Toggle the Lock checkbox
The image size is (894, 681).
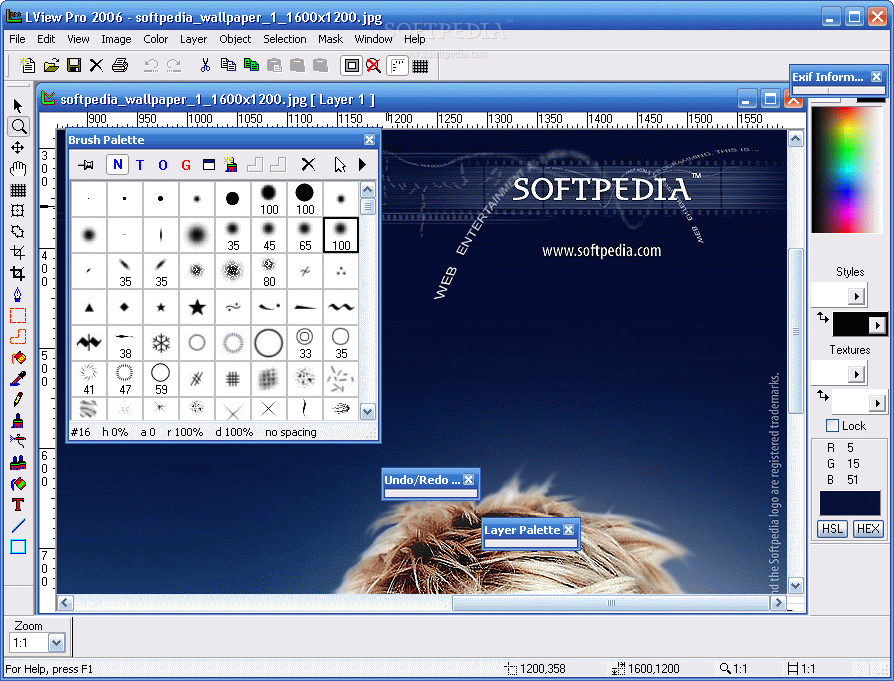(832, 425)
